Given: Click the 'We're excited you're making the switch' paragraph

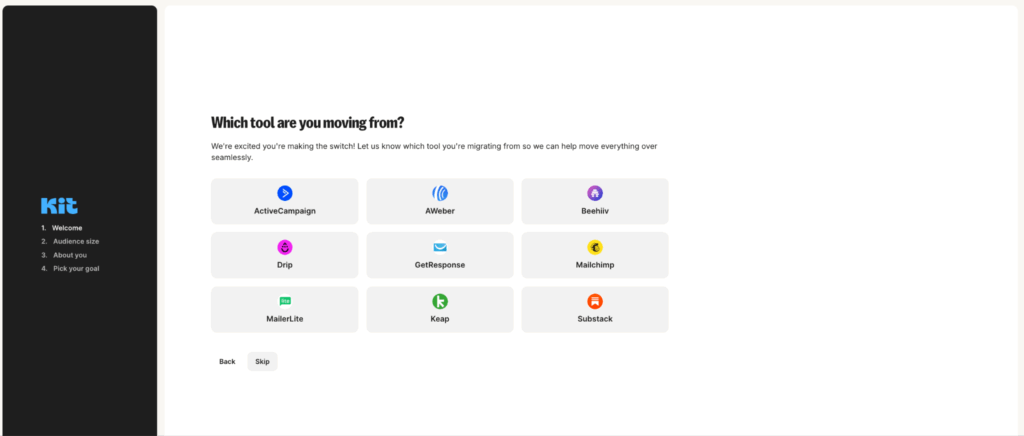Looking at the screenshot, I should pyautogui.click(x=434, y=151).
